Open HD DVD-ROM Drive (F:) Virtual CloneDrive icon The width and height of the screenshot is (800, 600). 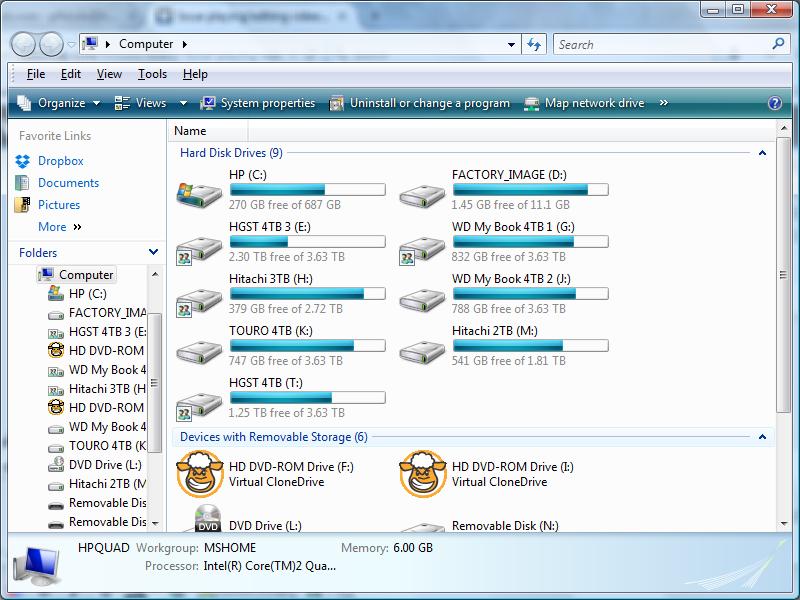click(199, 474)
